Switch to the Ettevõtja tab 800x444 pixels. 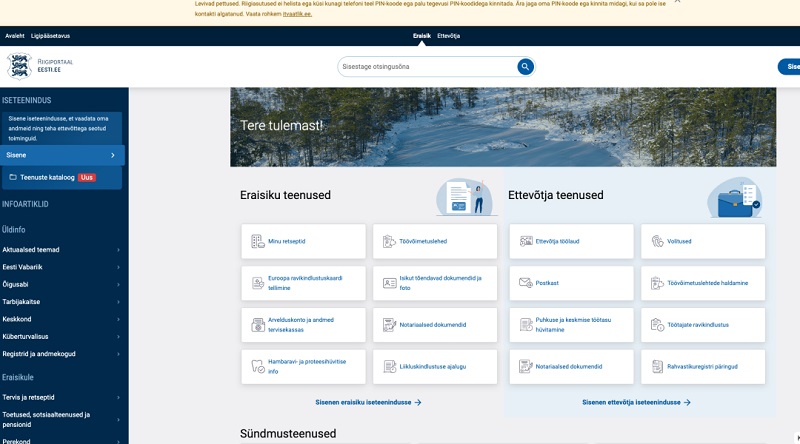(x=449, y=36)
